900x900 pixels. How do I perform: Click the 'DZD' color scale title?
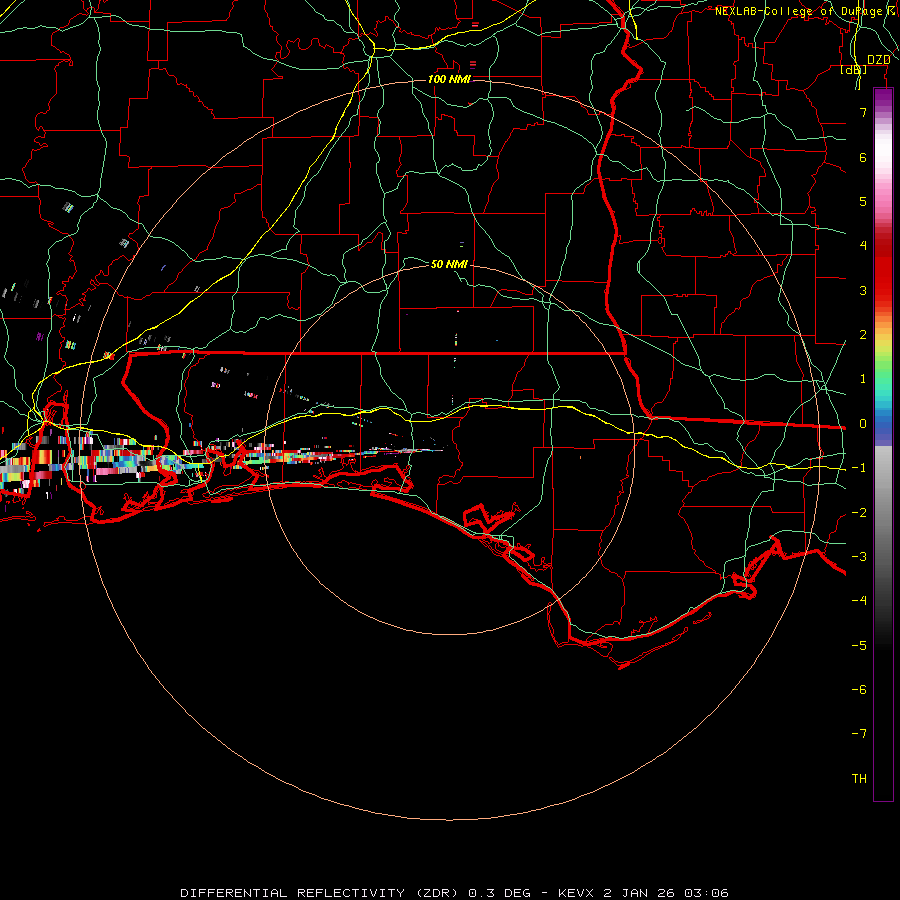(878, 60)
